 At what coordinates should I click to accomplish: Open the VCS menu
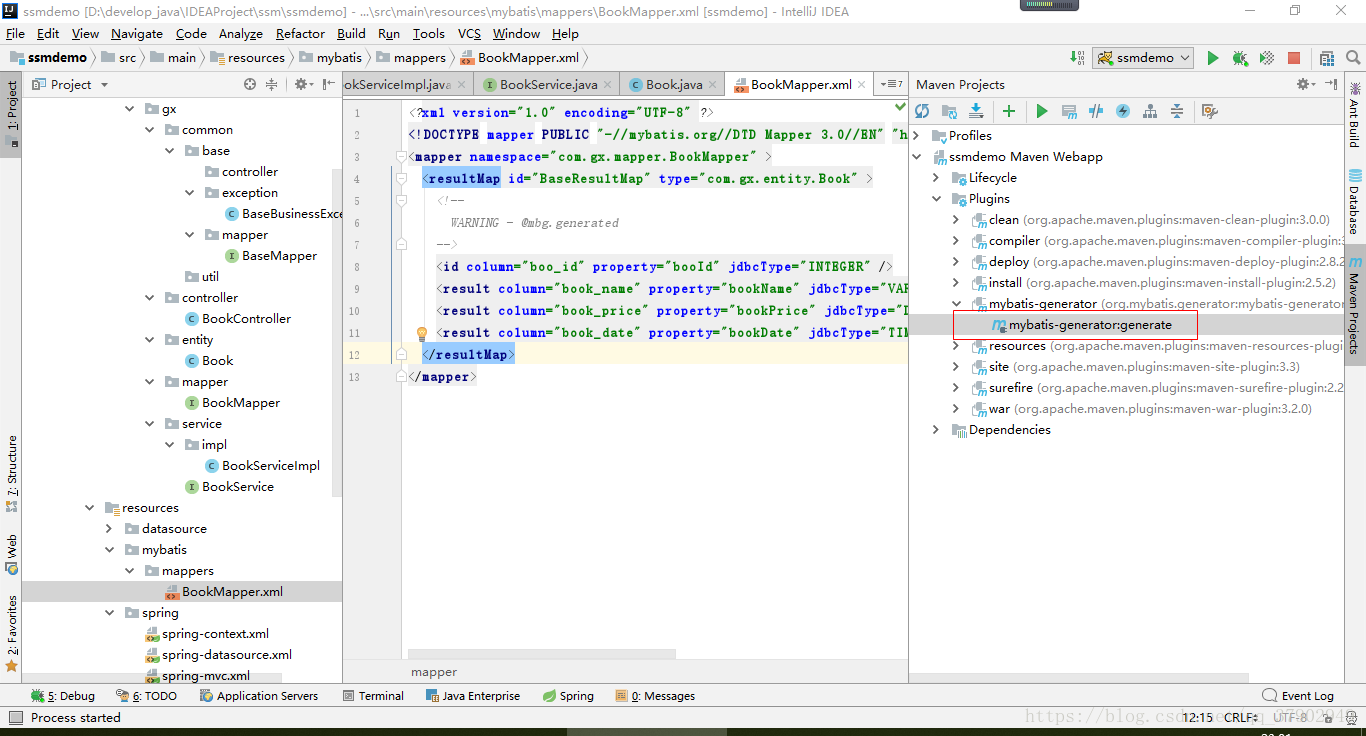coord(469,33)
